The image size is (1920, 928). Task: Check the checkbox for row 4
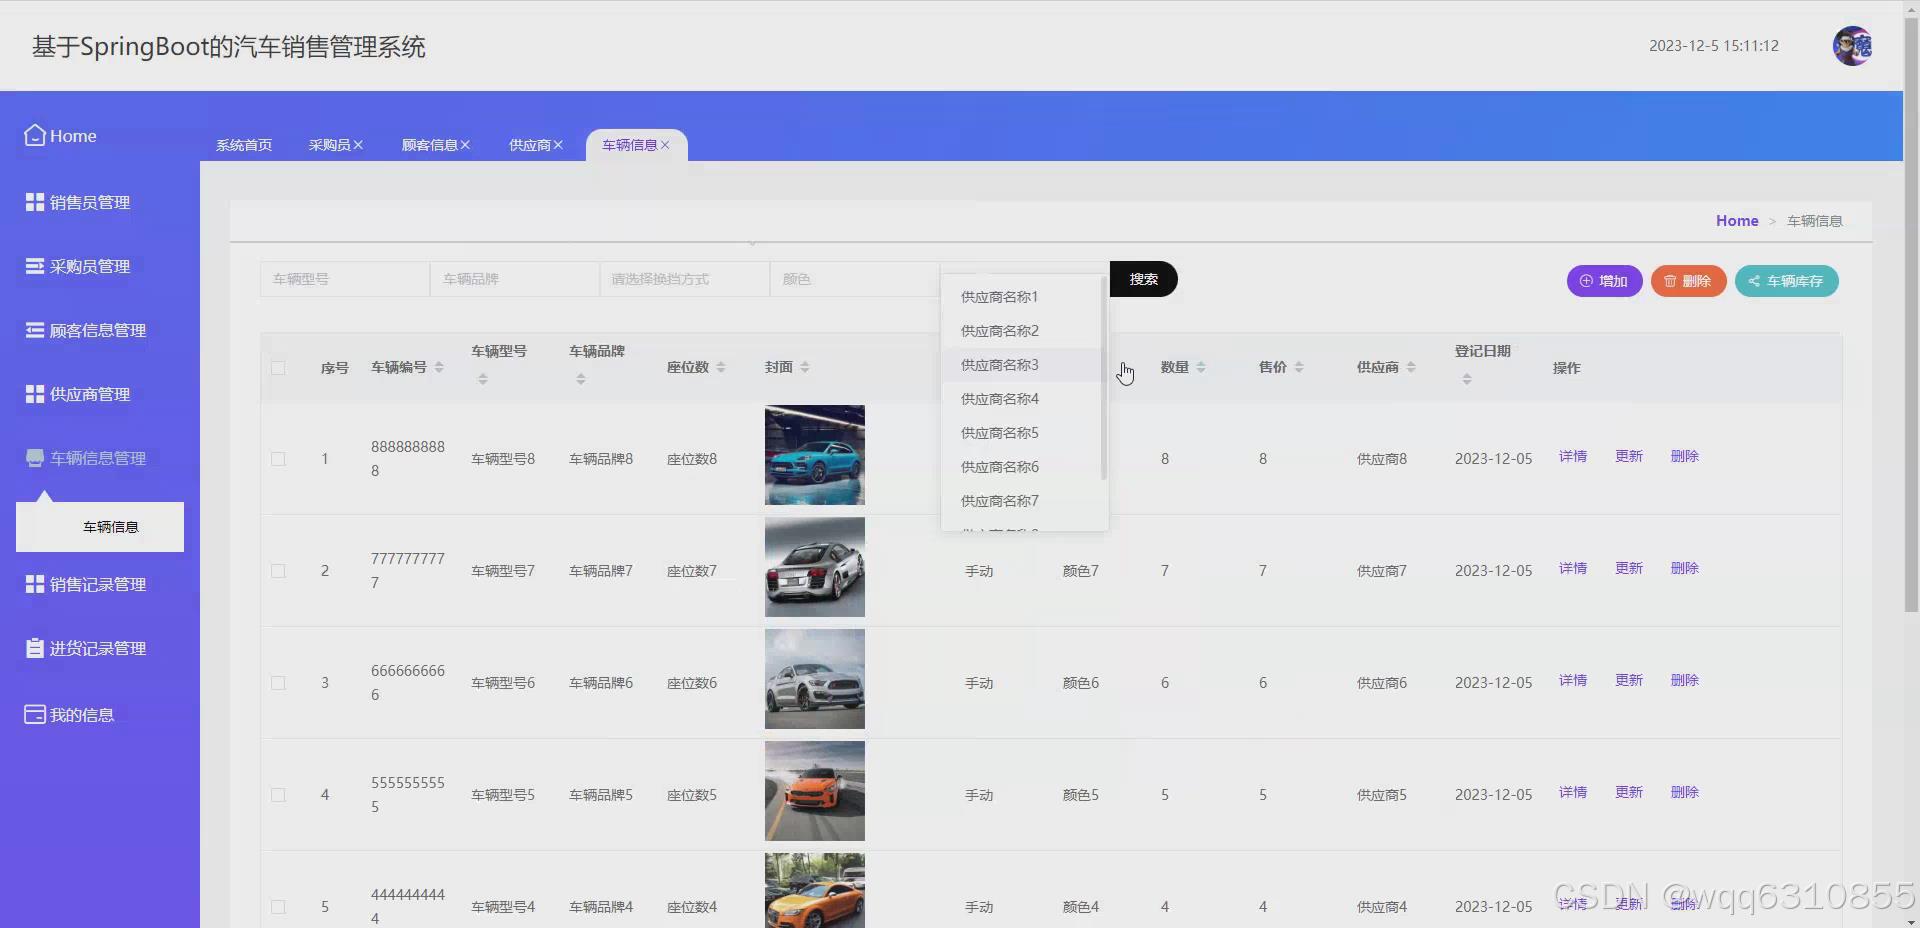[x=278, y=795]
